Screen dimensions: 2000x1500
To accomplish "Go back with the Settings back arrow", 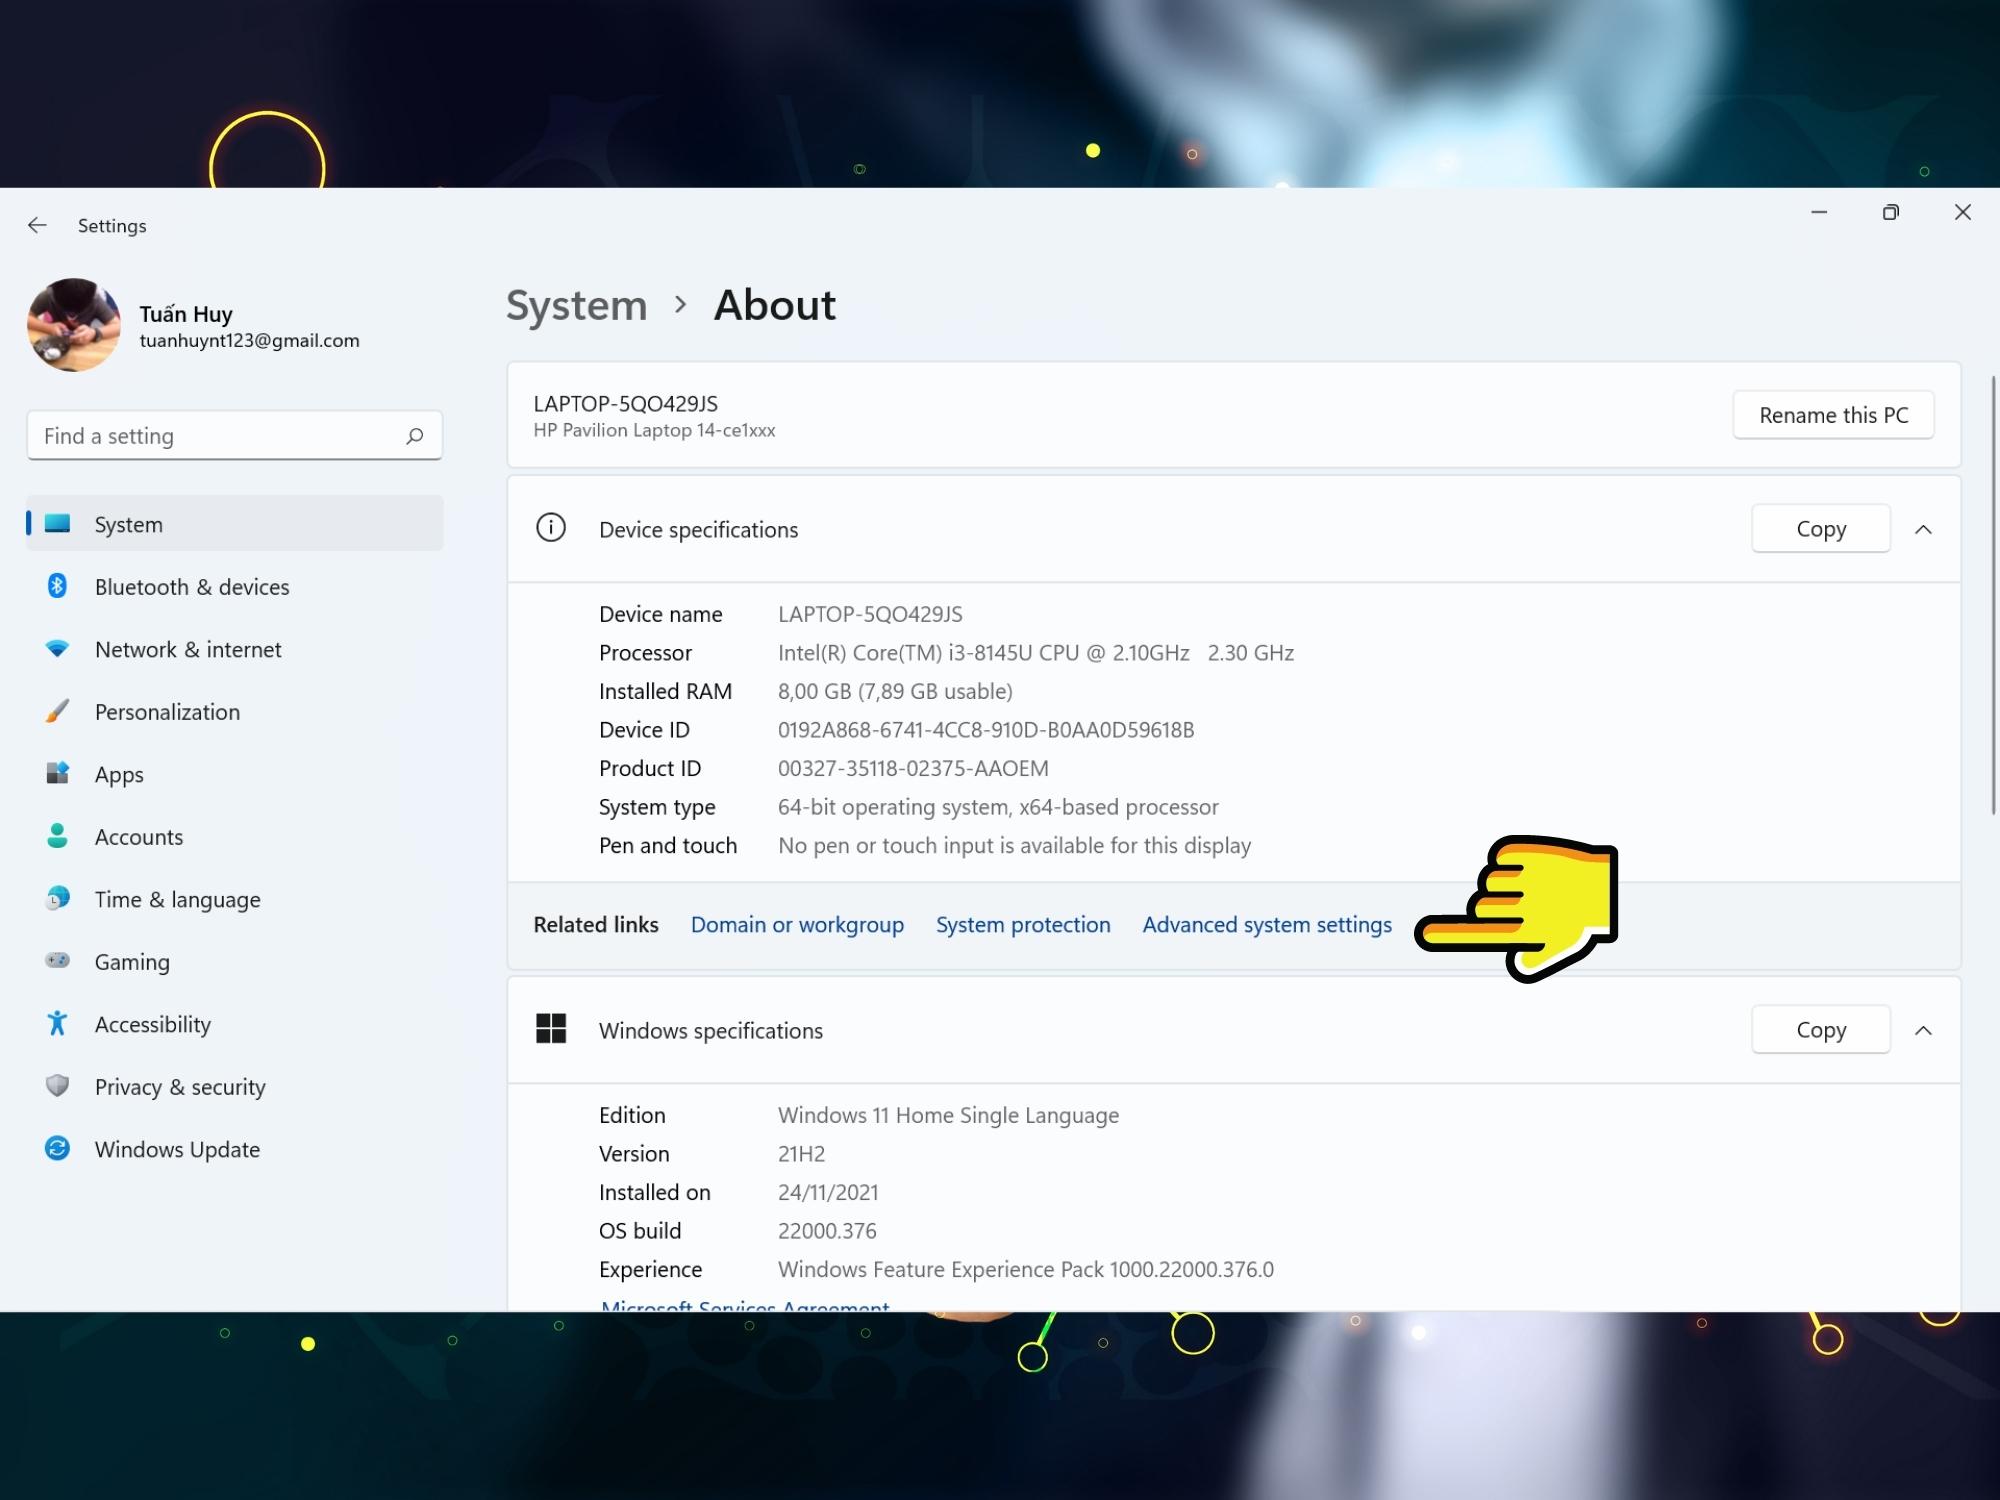I will tap(37, 225).
